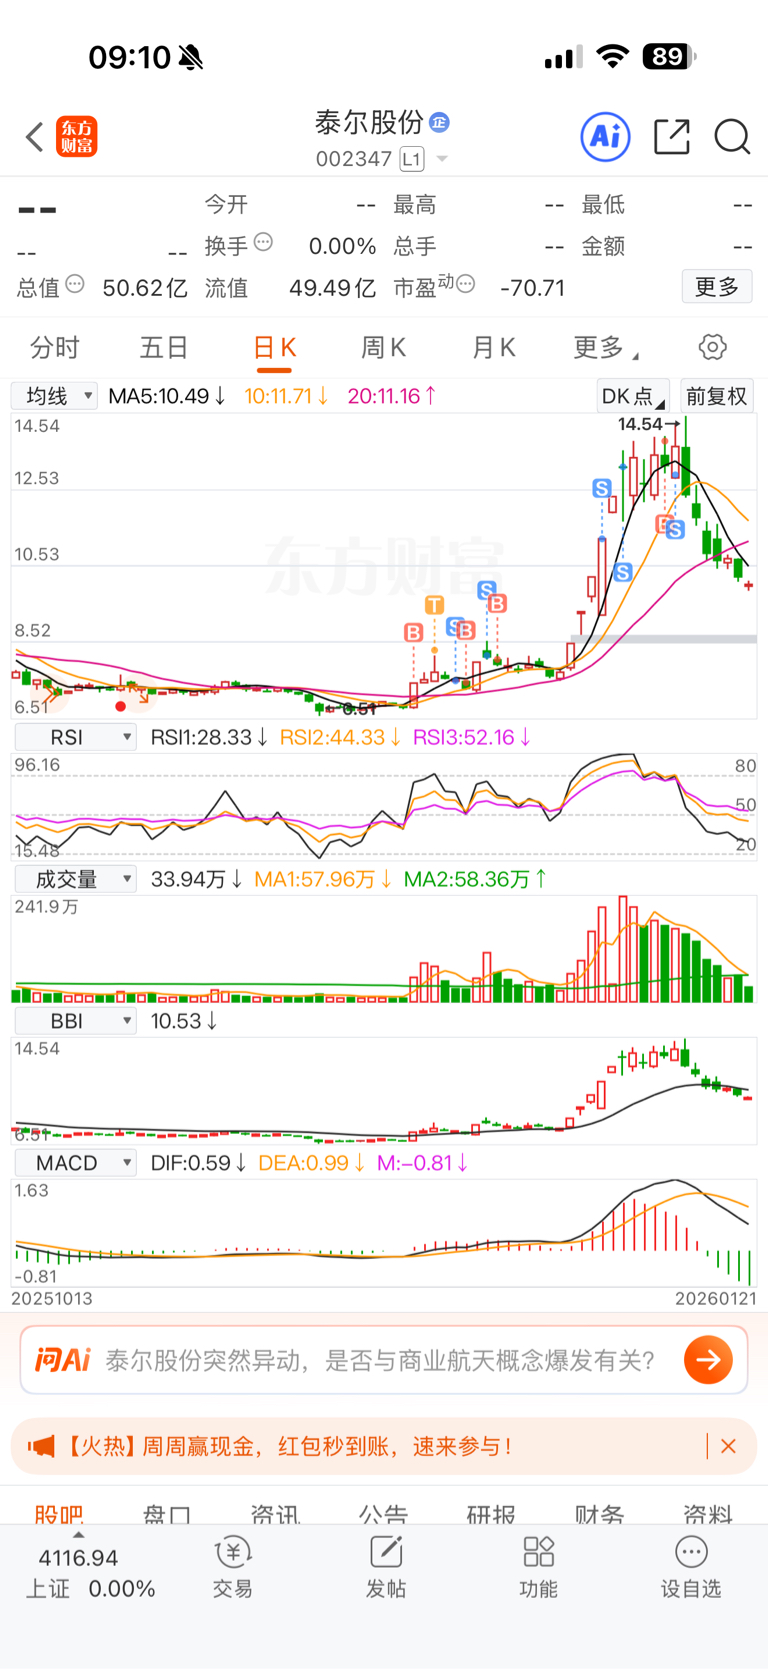The image size is (768, 1669).
Task: Tap the BBI 10.53 value label
Action: (x=184, y=1021)
